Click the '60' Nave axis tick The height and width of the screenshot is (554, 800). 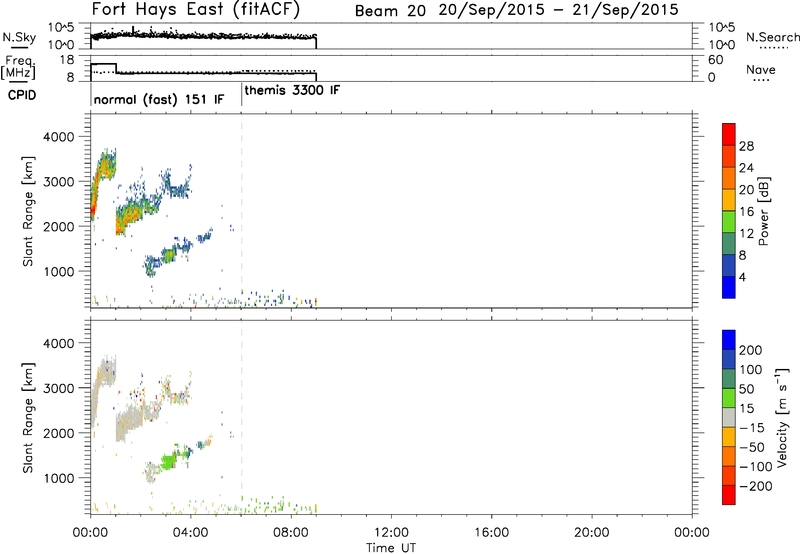(715, 60)
